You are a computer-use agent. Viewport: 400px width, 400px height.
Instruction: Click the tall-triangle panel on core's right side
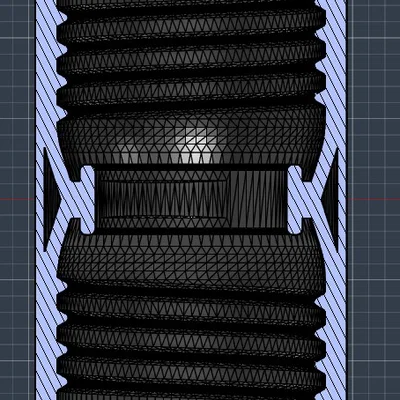(x=258, y=199)
